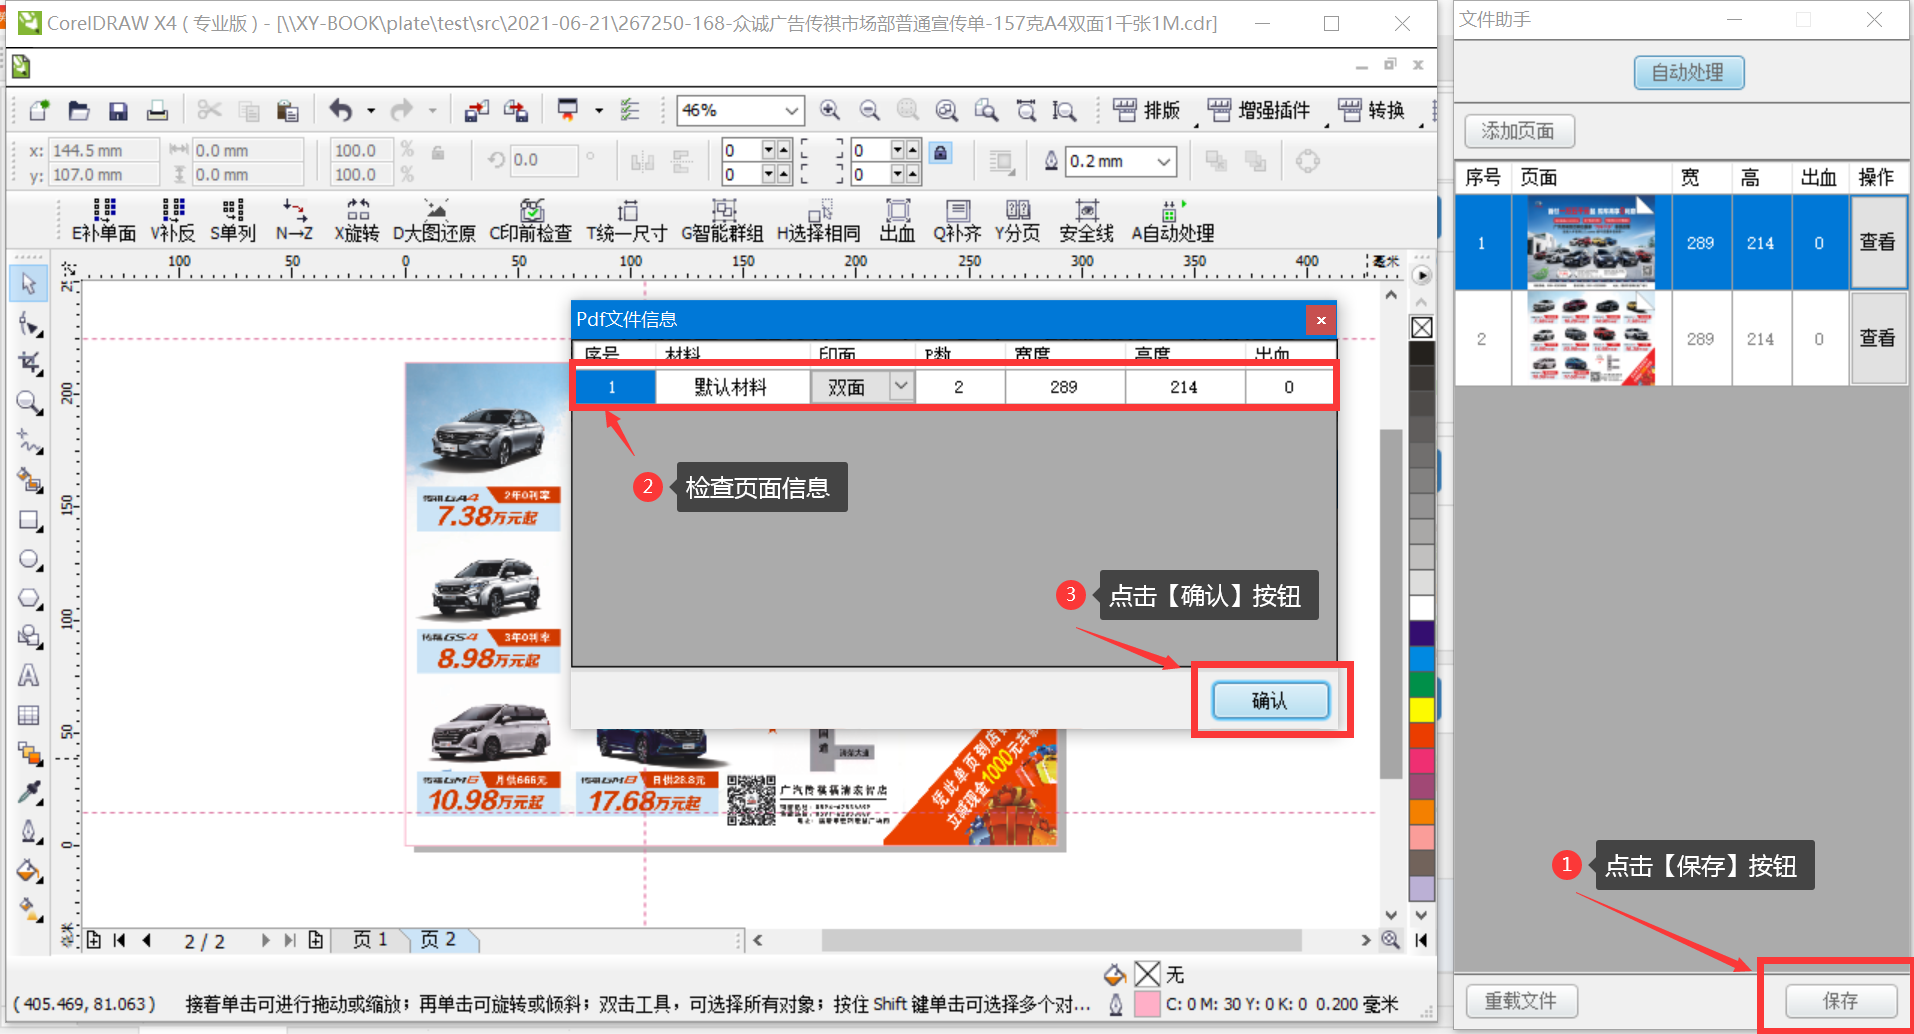Select the Table tool

coord(29,715)
